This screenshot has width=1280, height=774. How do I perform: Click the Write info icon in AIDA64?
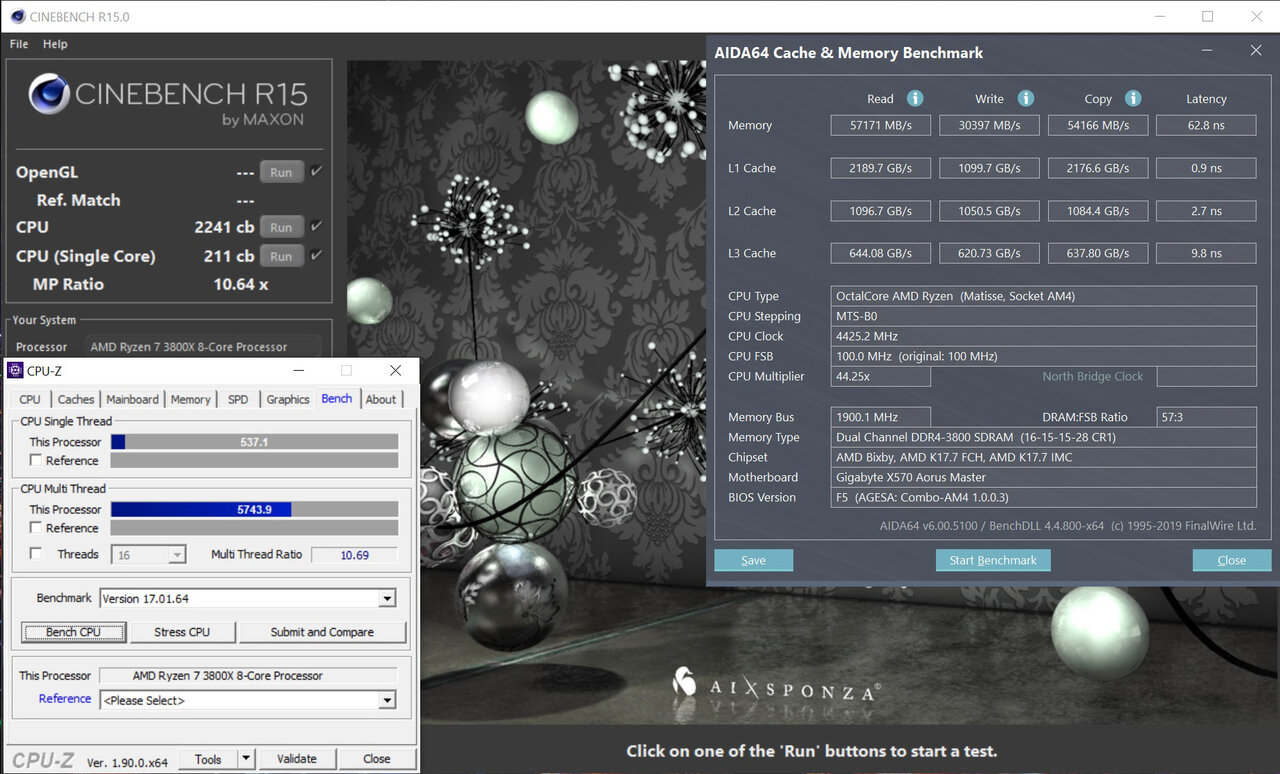(x=1025, y=98)
